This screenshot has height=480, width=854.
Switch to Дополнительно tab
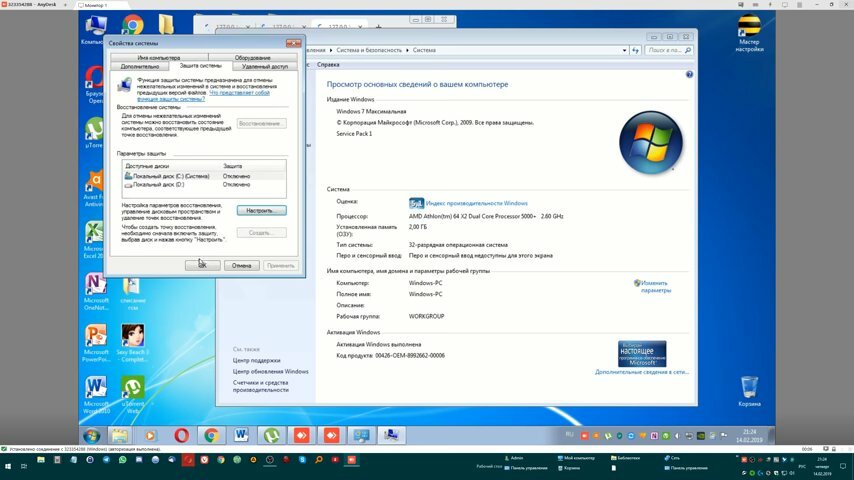[x=140, y=66]
